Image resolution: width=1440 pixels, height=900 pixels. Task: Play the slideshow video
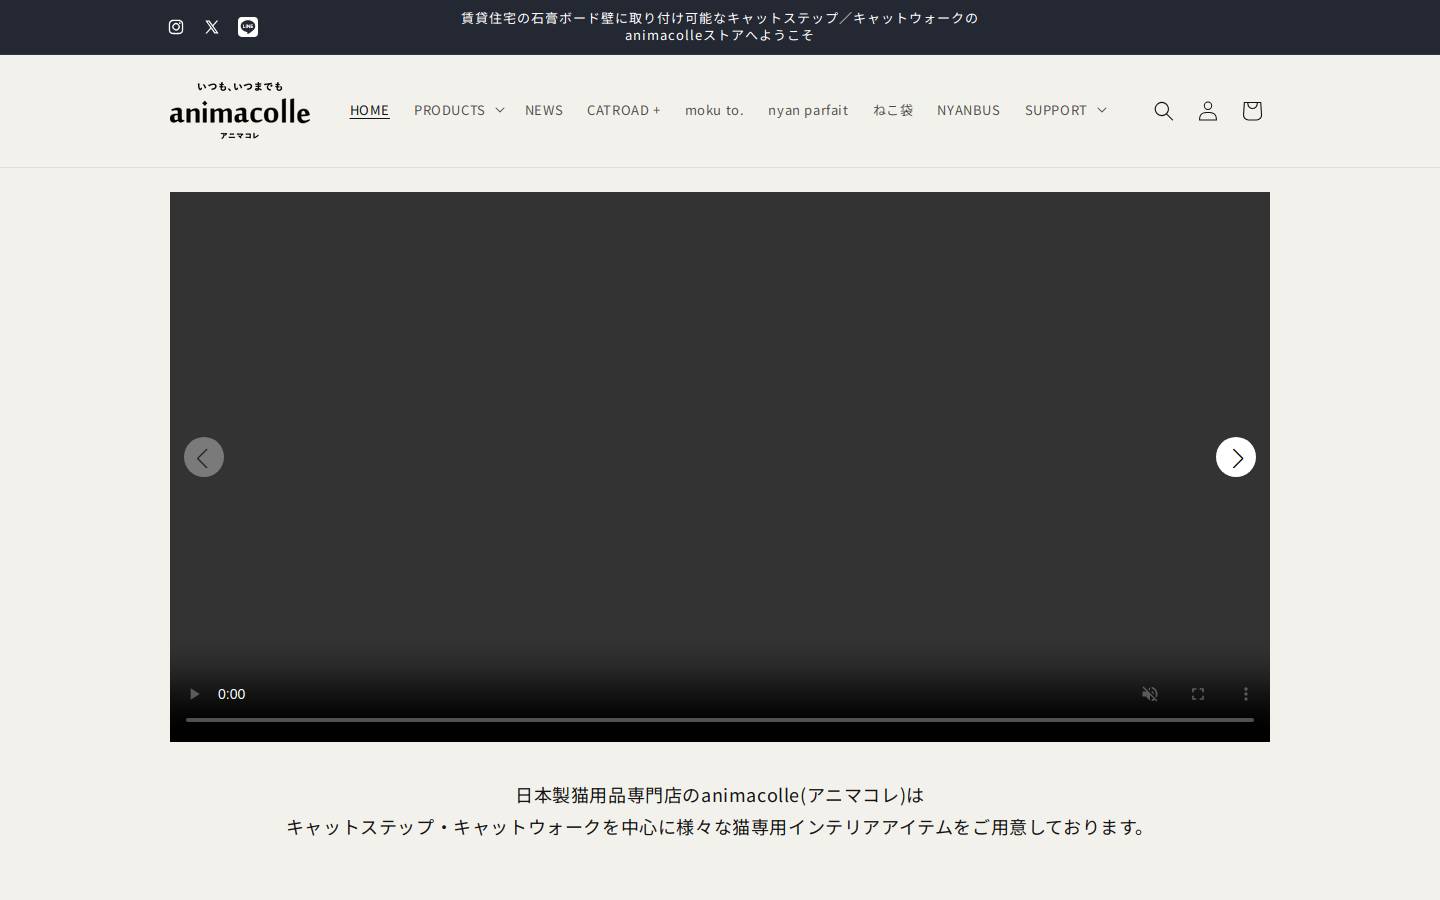click(194, 694)
